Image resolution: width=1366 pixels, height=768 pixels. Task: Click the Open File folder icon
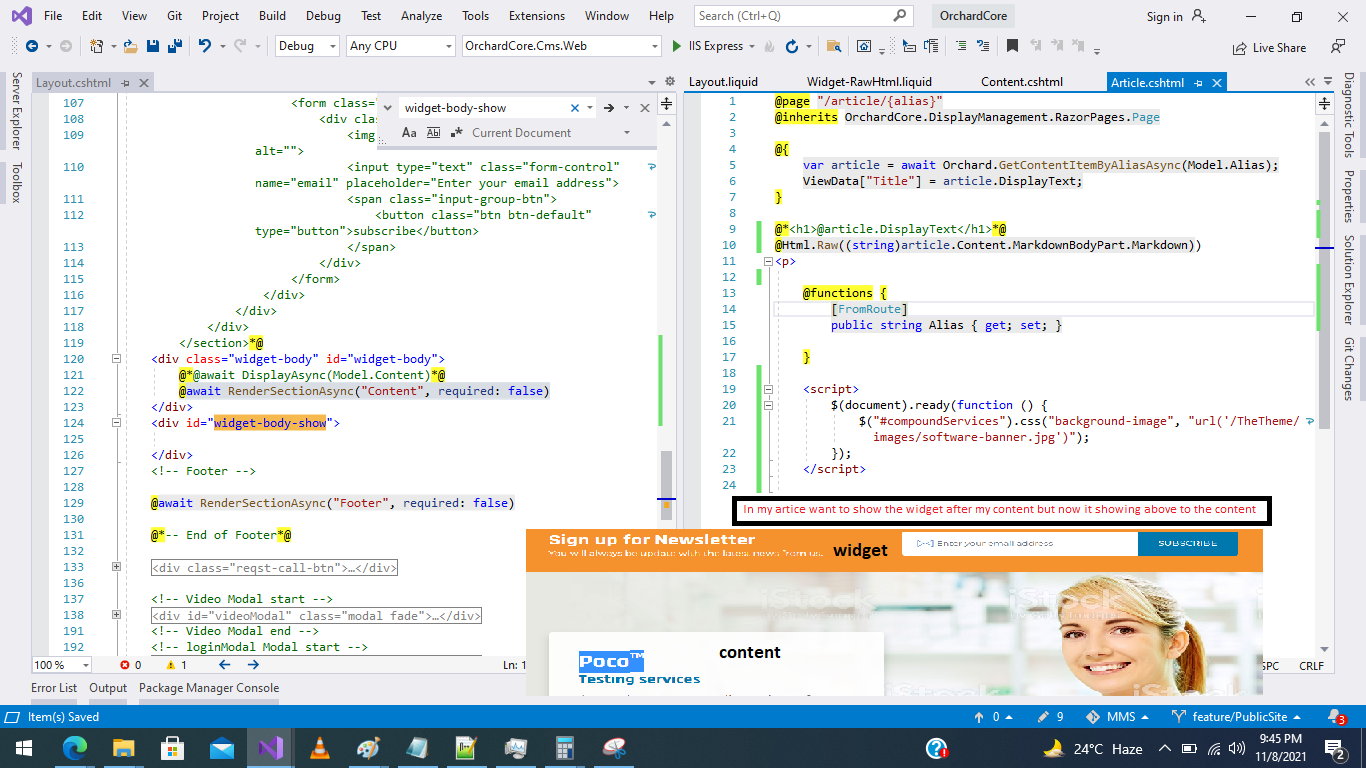coord(131,46)
